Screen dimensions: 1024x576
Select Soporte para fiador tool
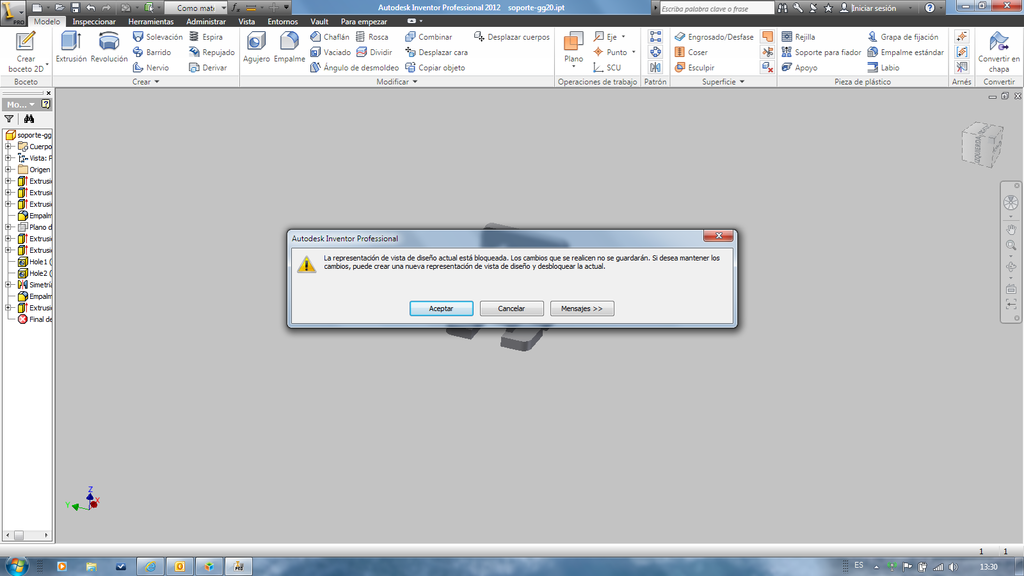click(821, 52)
